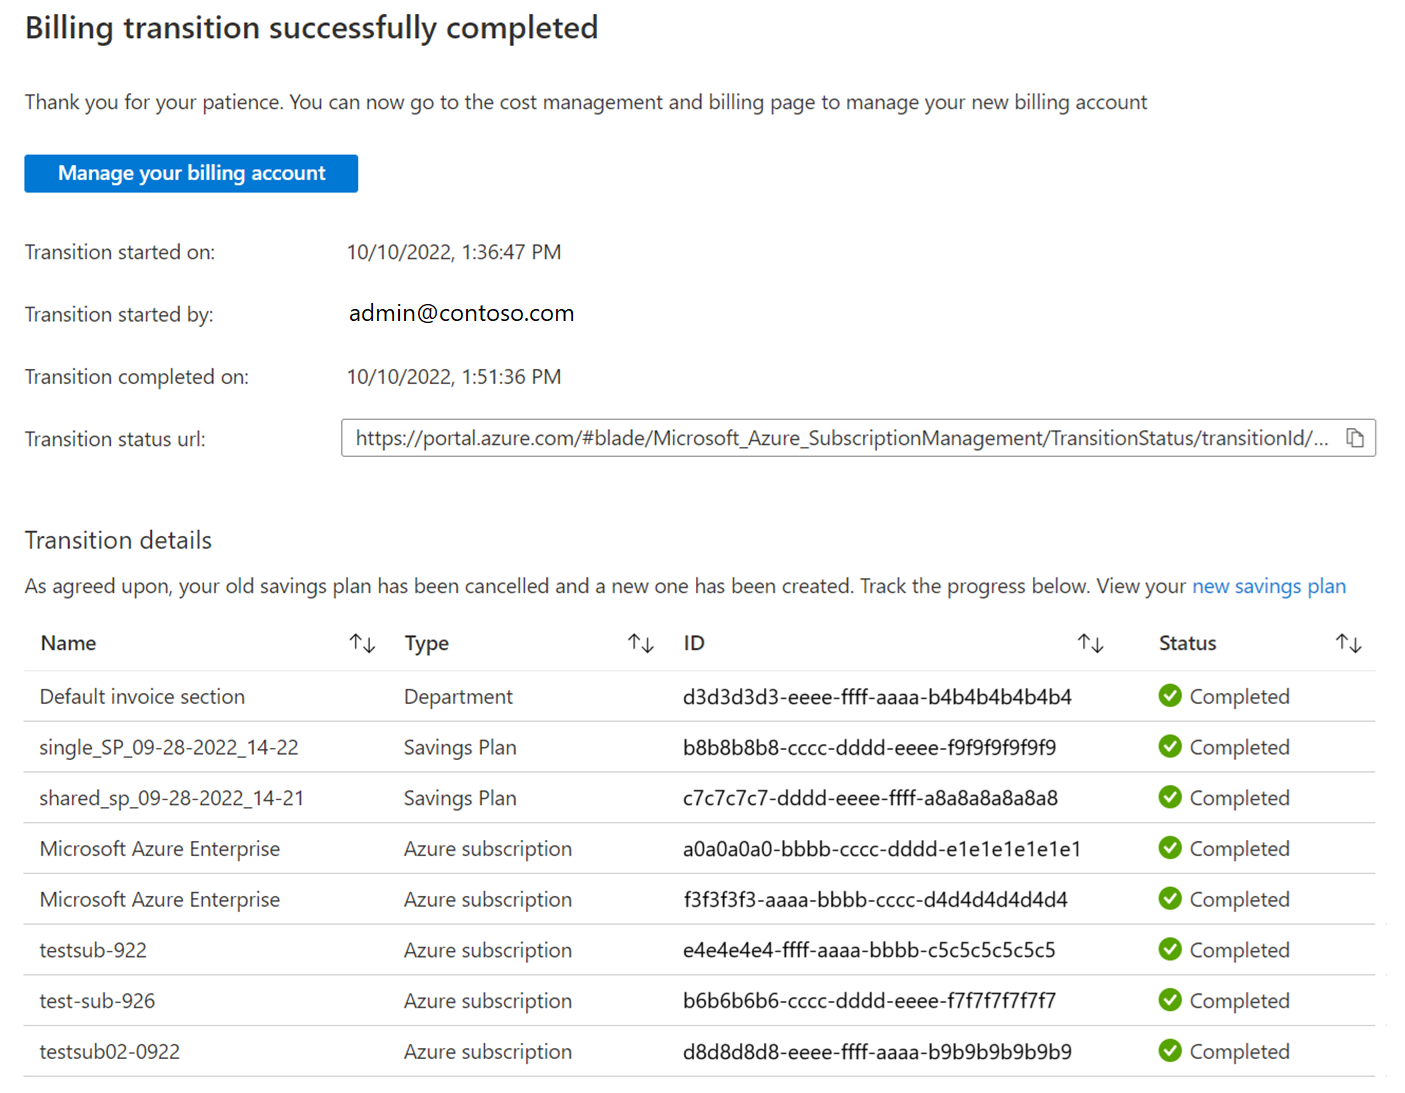This screenshot has width=1405, height=1093.
Task: Open the new savings plan link
Action: tap(1269, 586)
